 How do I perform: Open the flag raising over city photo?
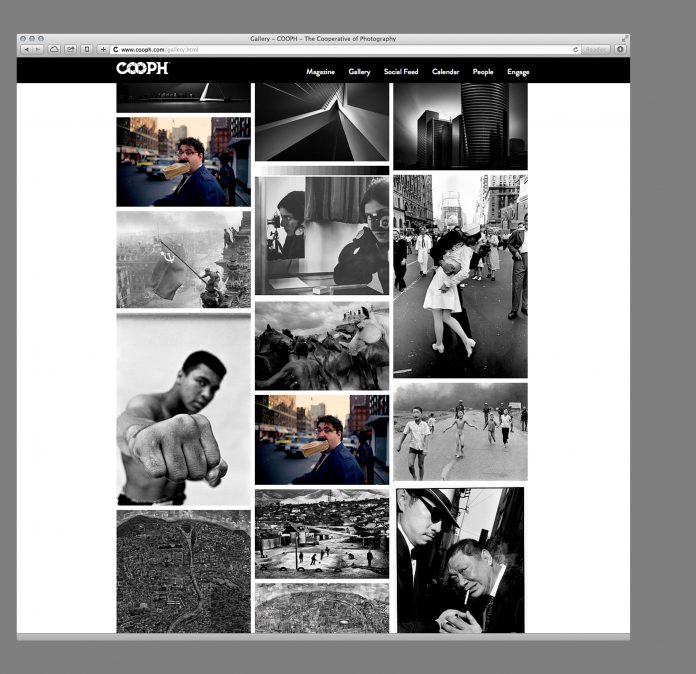coord(183,259)
